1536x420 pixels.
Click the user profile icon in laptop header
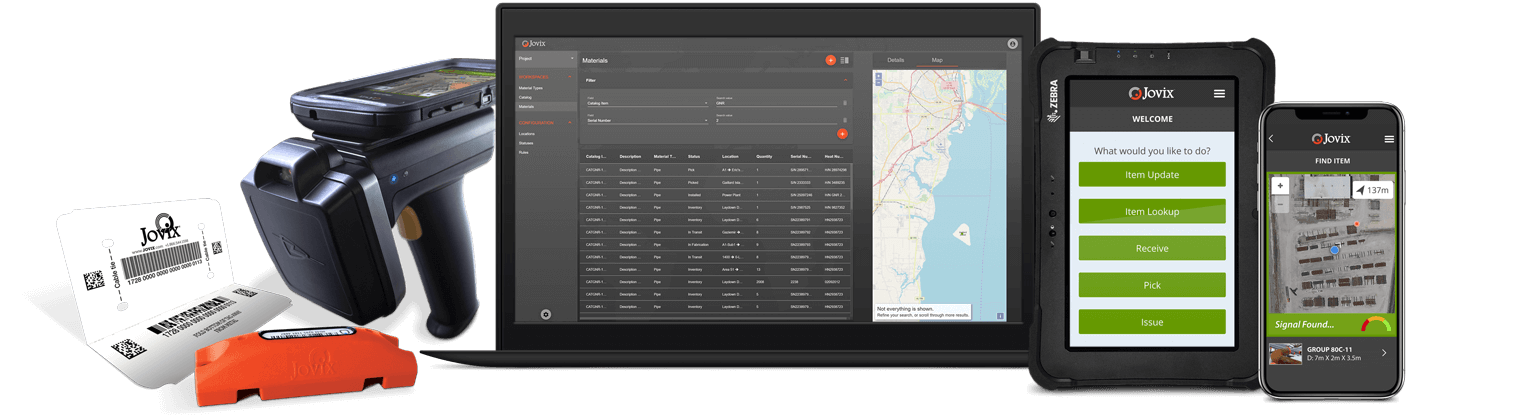click(x=1012, y=44)
